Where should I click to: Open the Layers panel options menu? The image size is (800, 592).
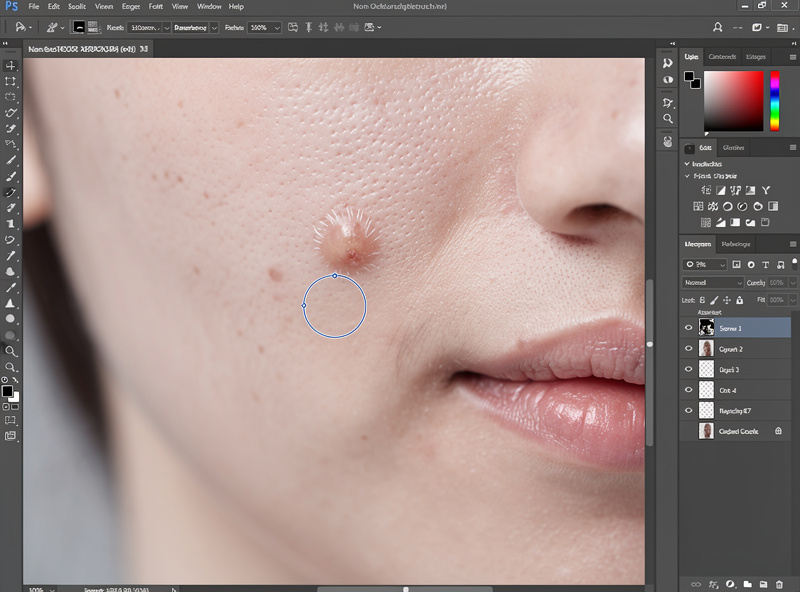[x=792, y=244]
